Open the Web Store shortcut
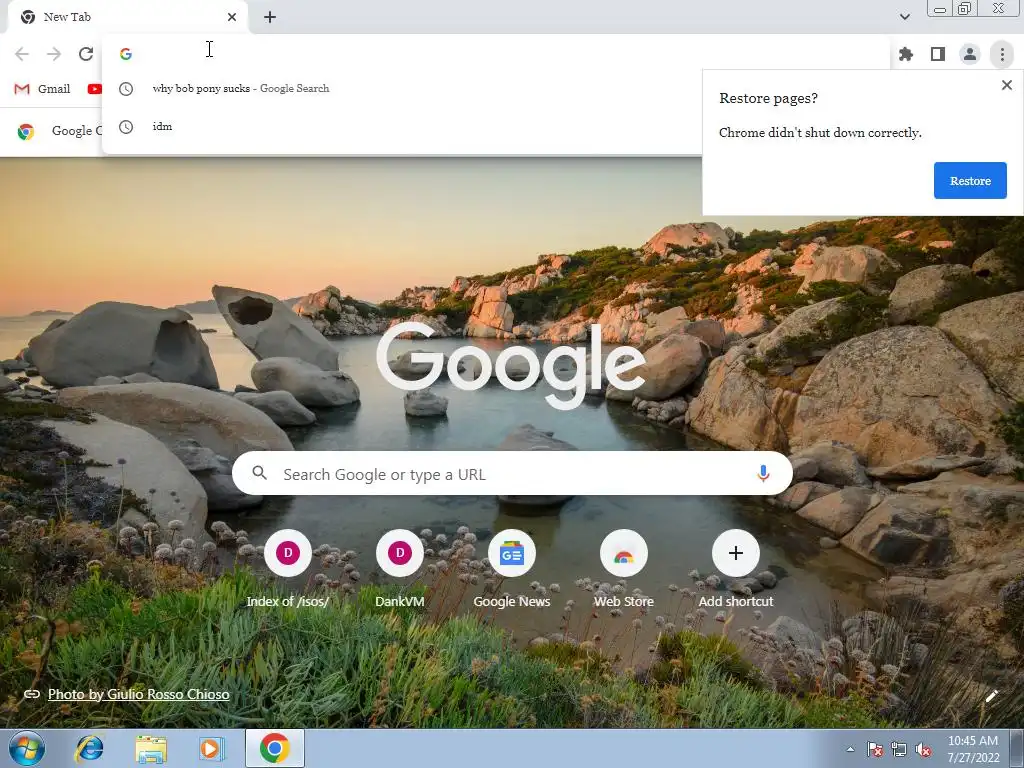 tap(624, 569)
